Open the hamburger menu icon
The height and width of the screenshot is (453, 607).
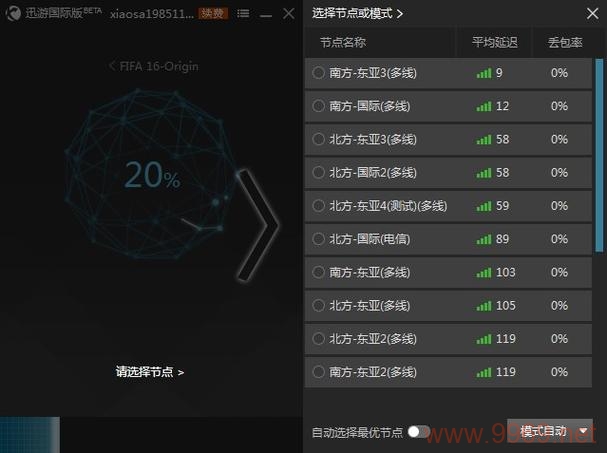243,14
